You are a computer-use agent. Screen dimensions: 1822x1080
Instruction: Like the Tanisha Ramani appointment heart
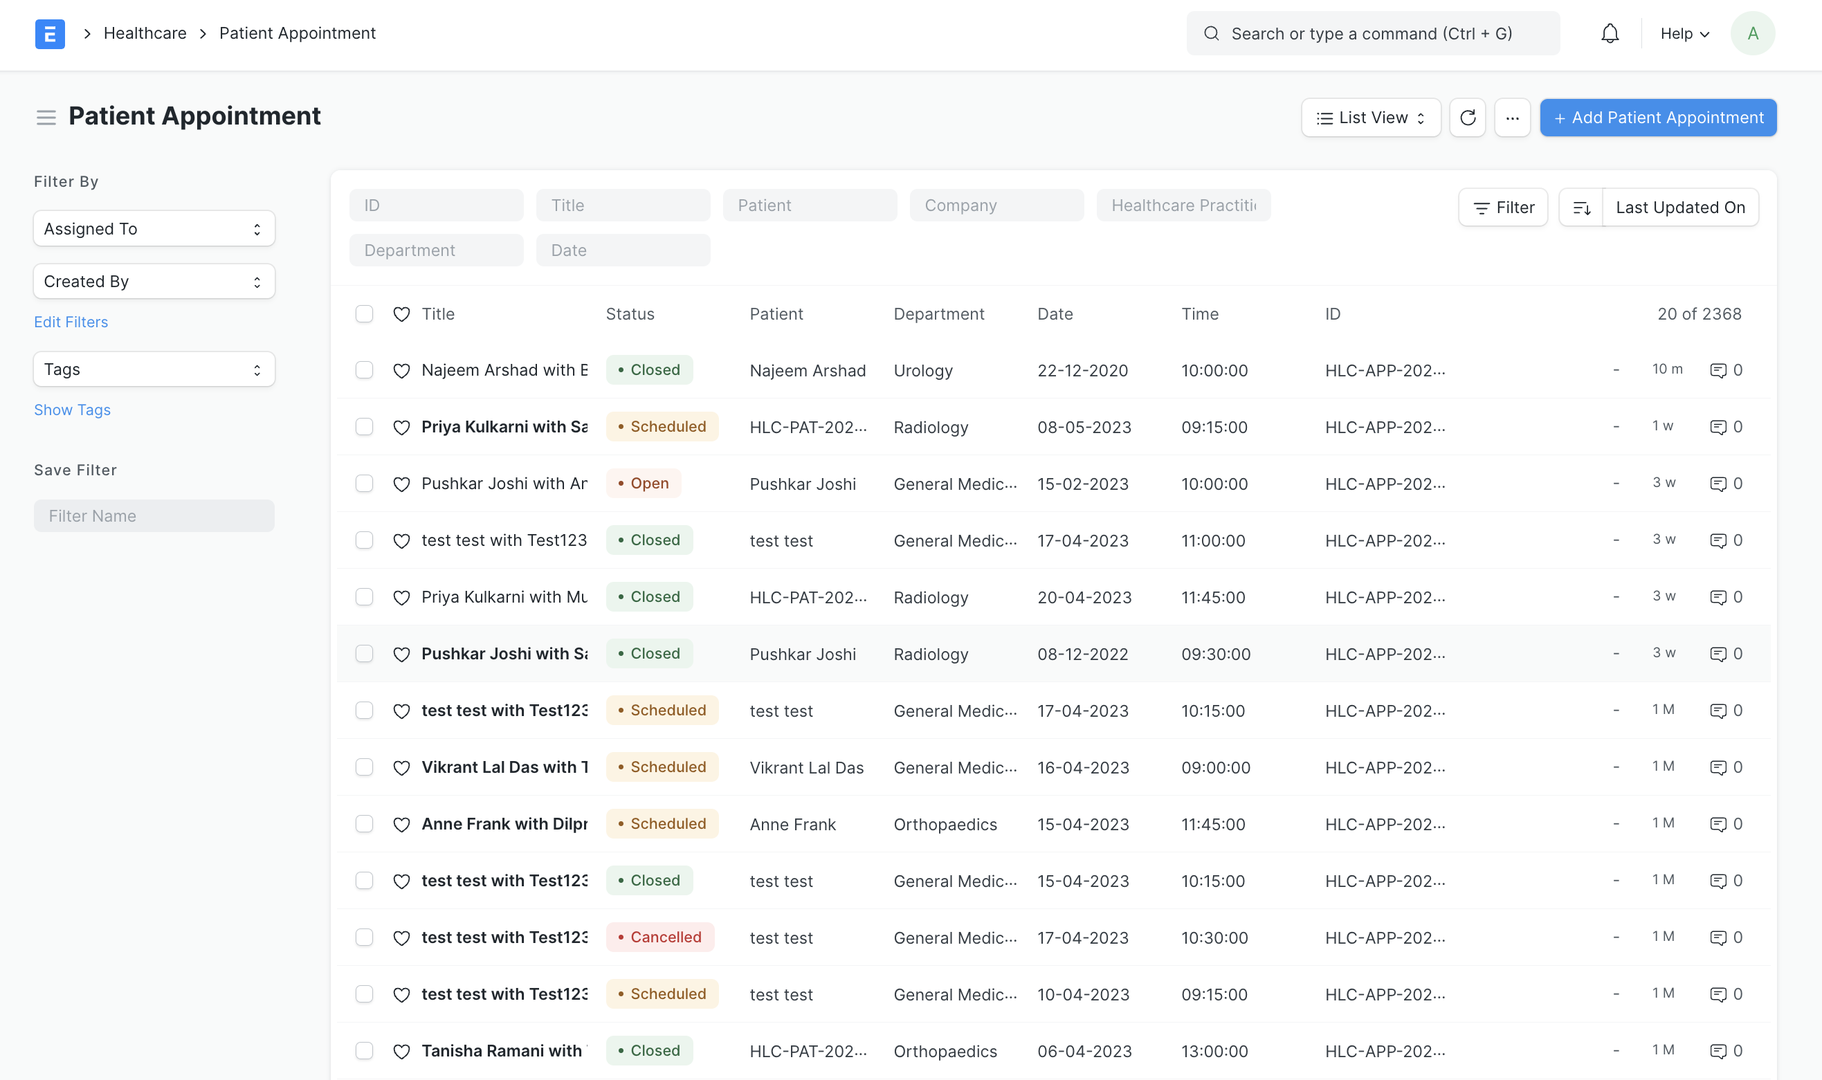401,1052
